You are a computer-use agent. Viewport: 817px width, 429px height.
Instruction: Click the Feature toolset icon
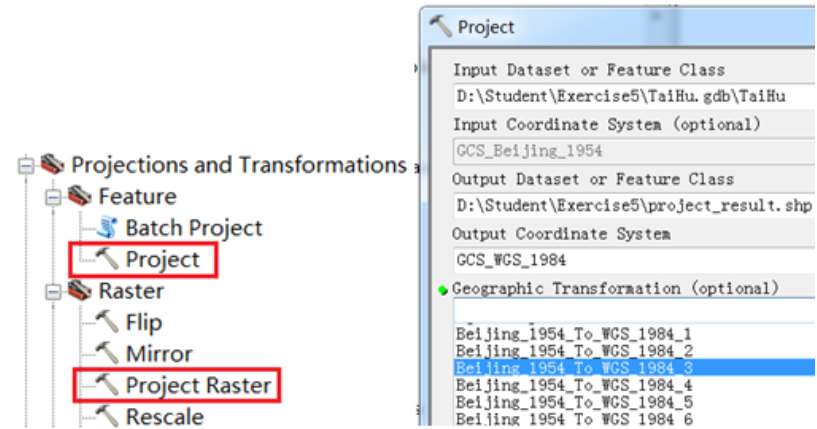click(x=79, y=195)
